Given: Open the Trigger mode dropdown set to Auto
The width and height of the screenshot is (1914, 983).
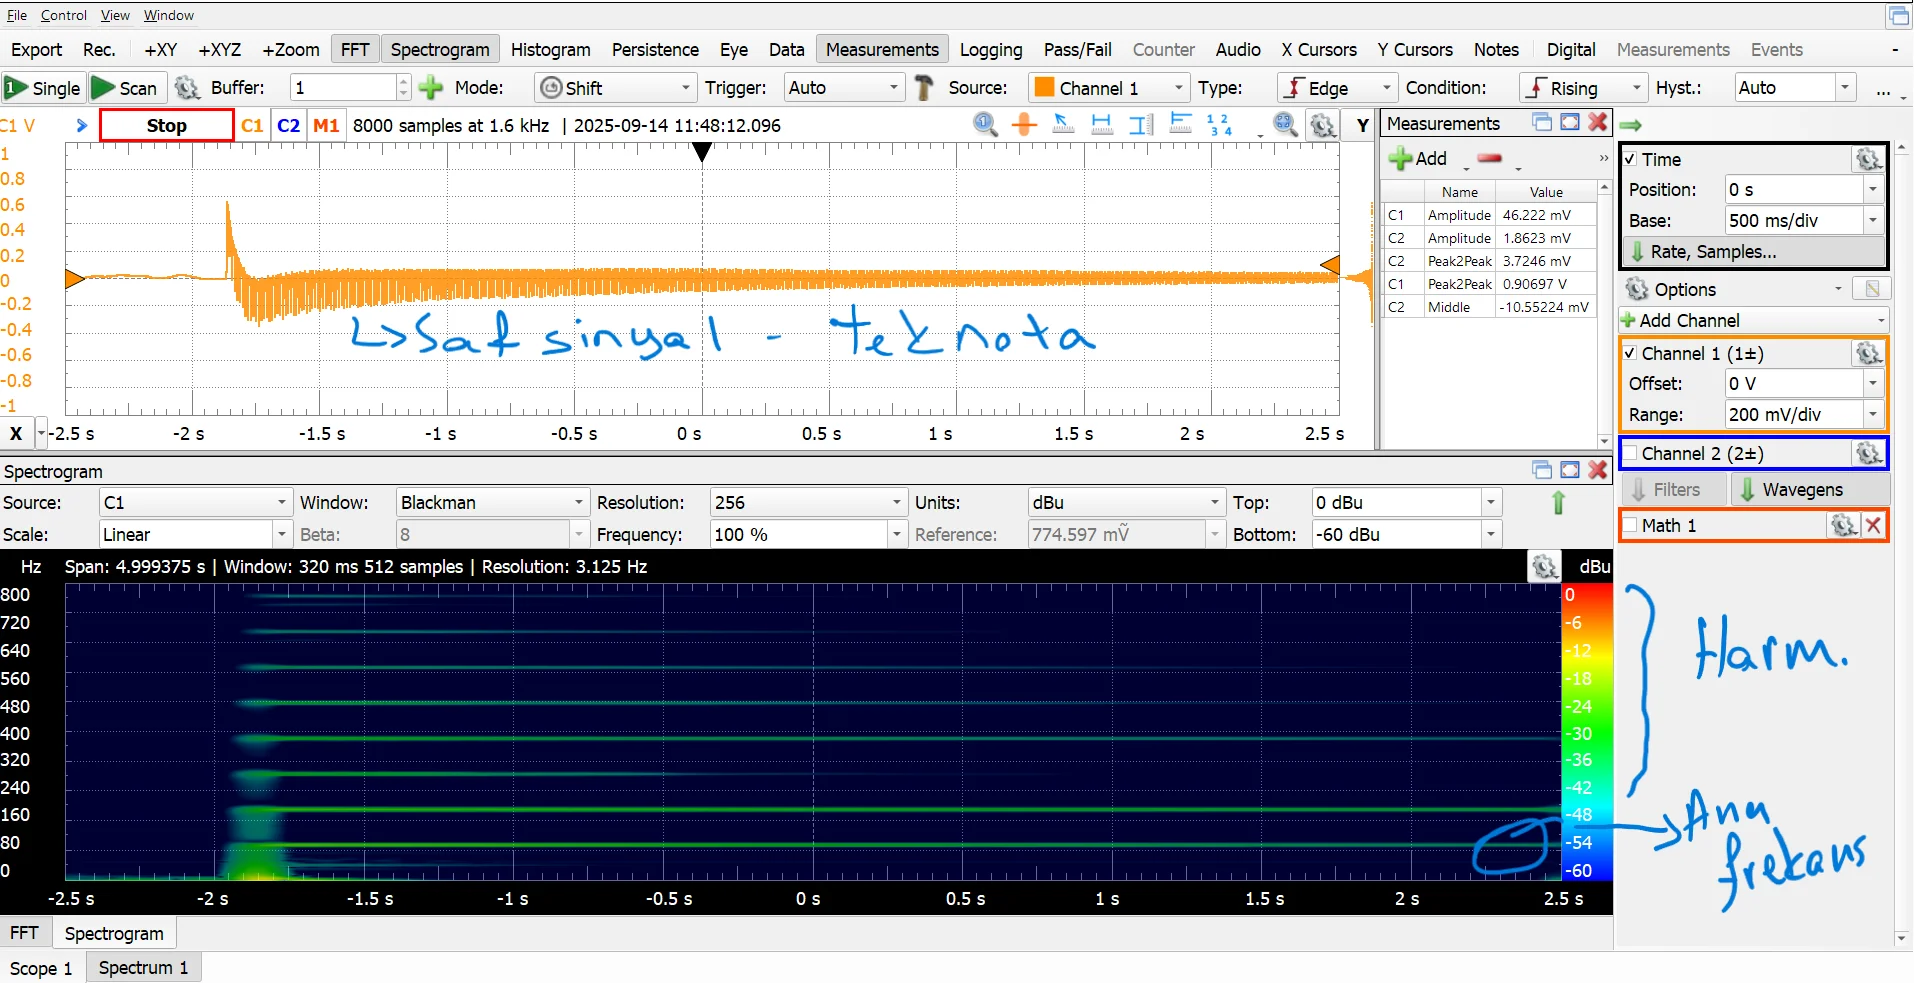Looking at the screenshot, I should (x=843, y=88).
